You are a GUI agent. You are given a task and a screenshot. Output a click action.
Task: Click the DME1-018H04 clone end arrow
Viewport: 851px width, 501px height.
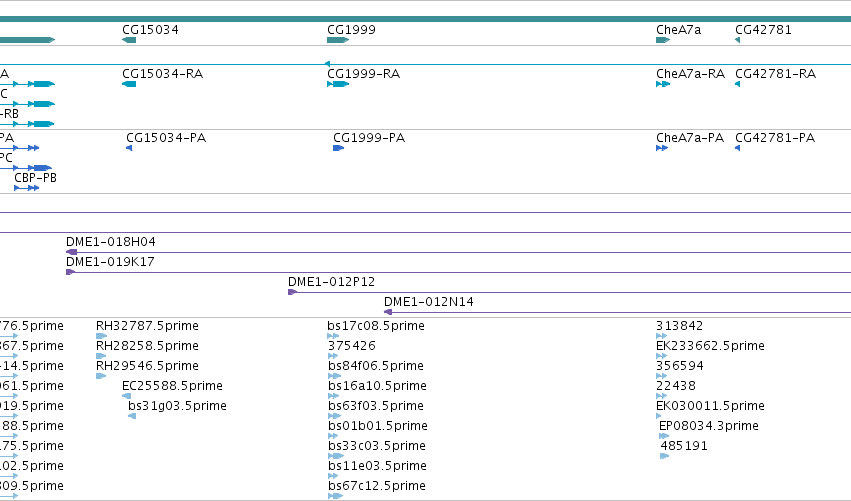71,252
